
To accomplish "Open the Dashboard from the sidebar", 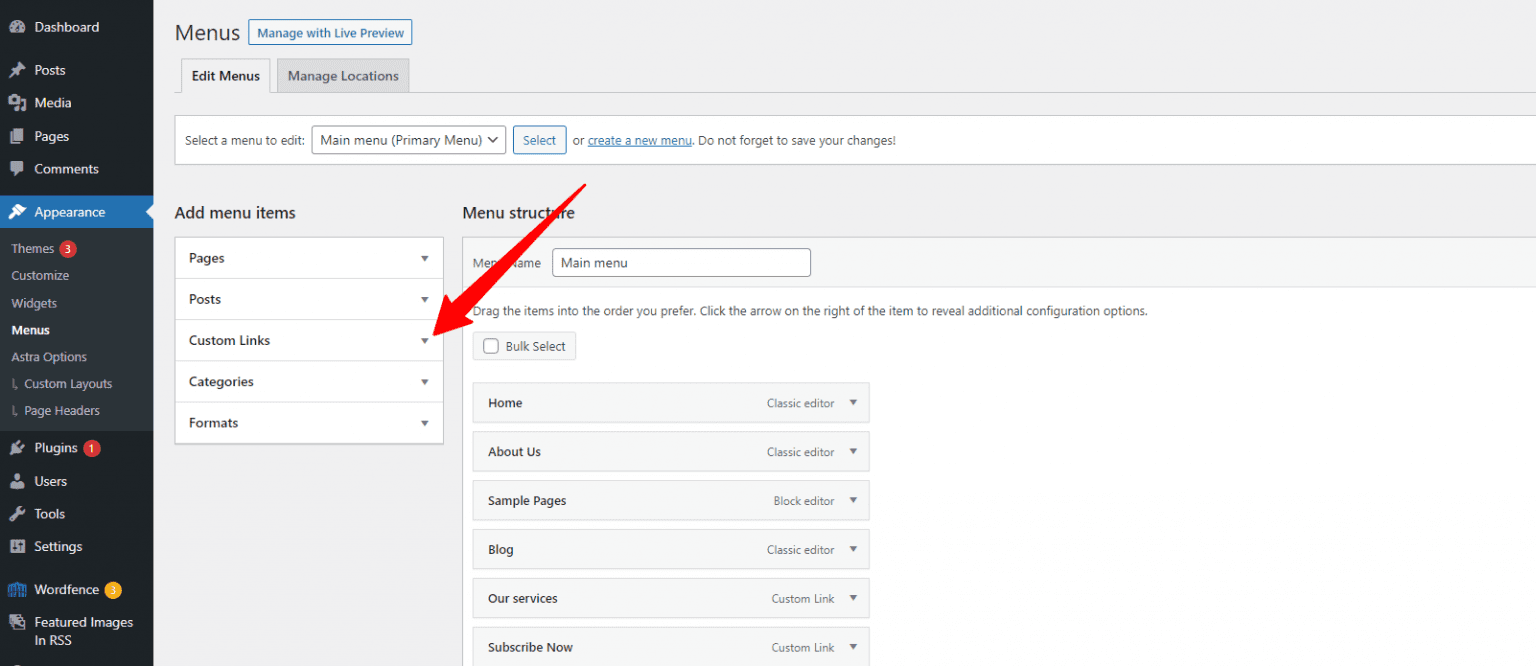I will [x=18, y=27].
